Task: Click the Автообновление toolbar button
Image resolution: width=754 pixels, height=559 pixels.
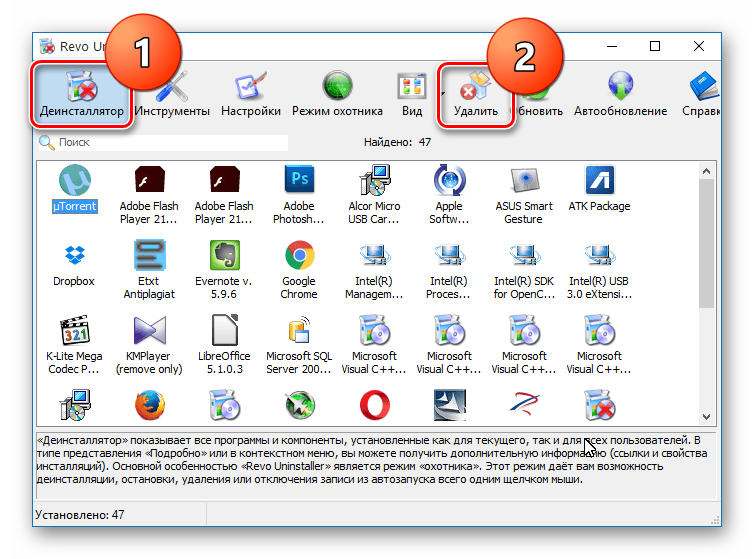Action: pos(620,95)
